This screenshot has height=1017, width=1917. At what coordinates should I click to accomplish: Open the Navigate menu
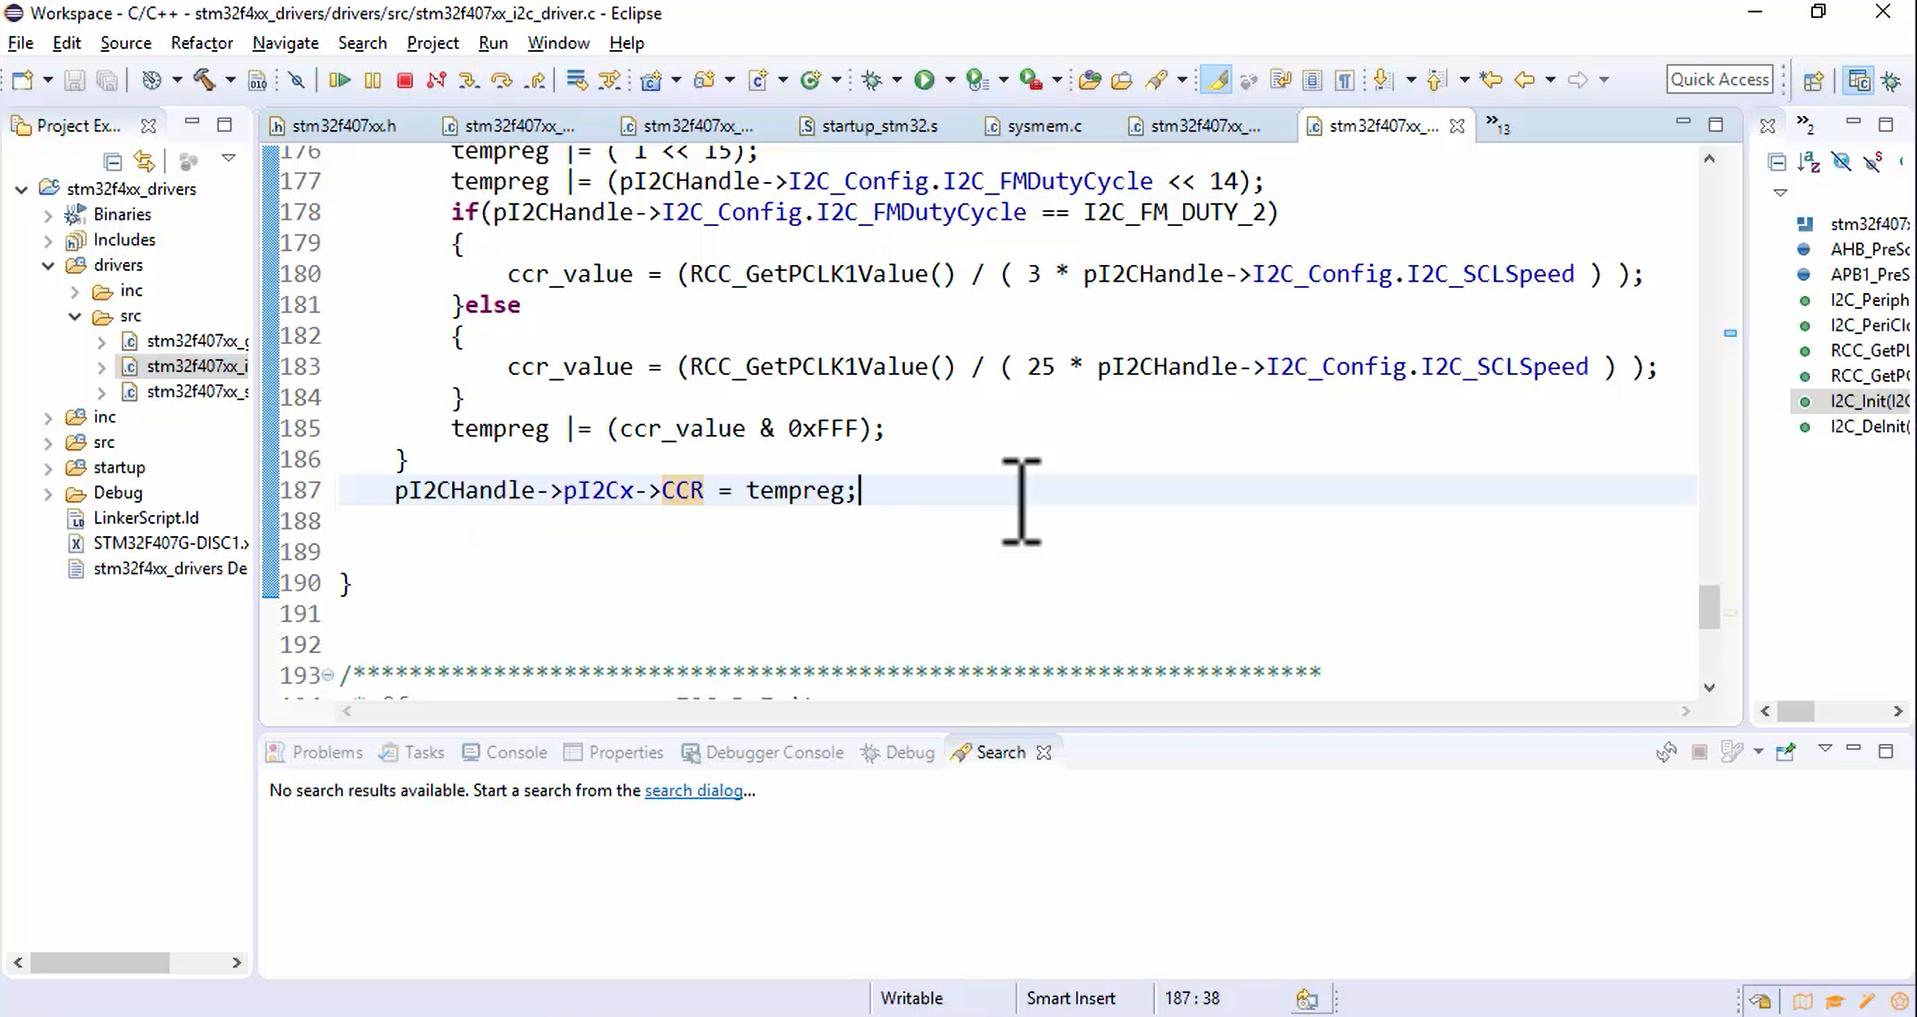tap(285, 43)
